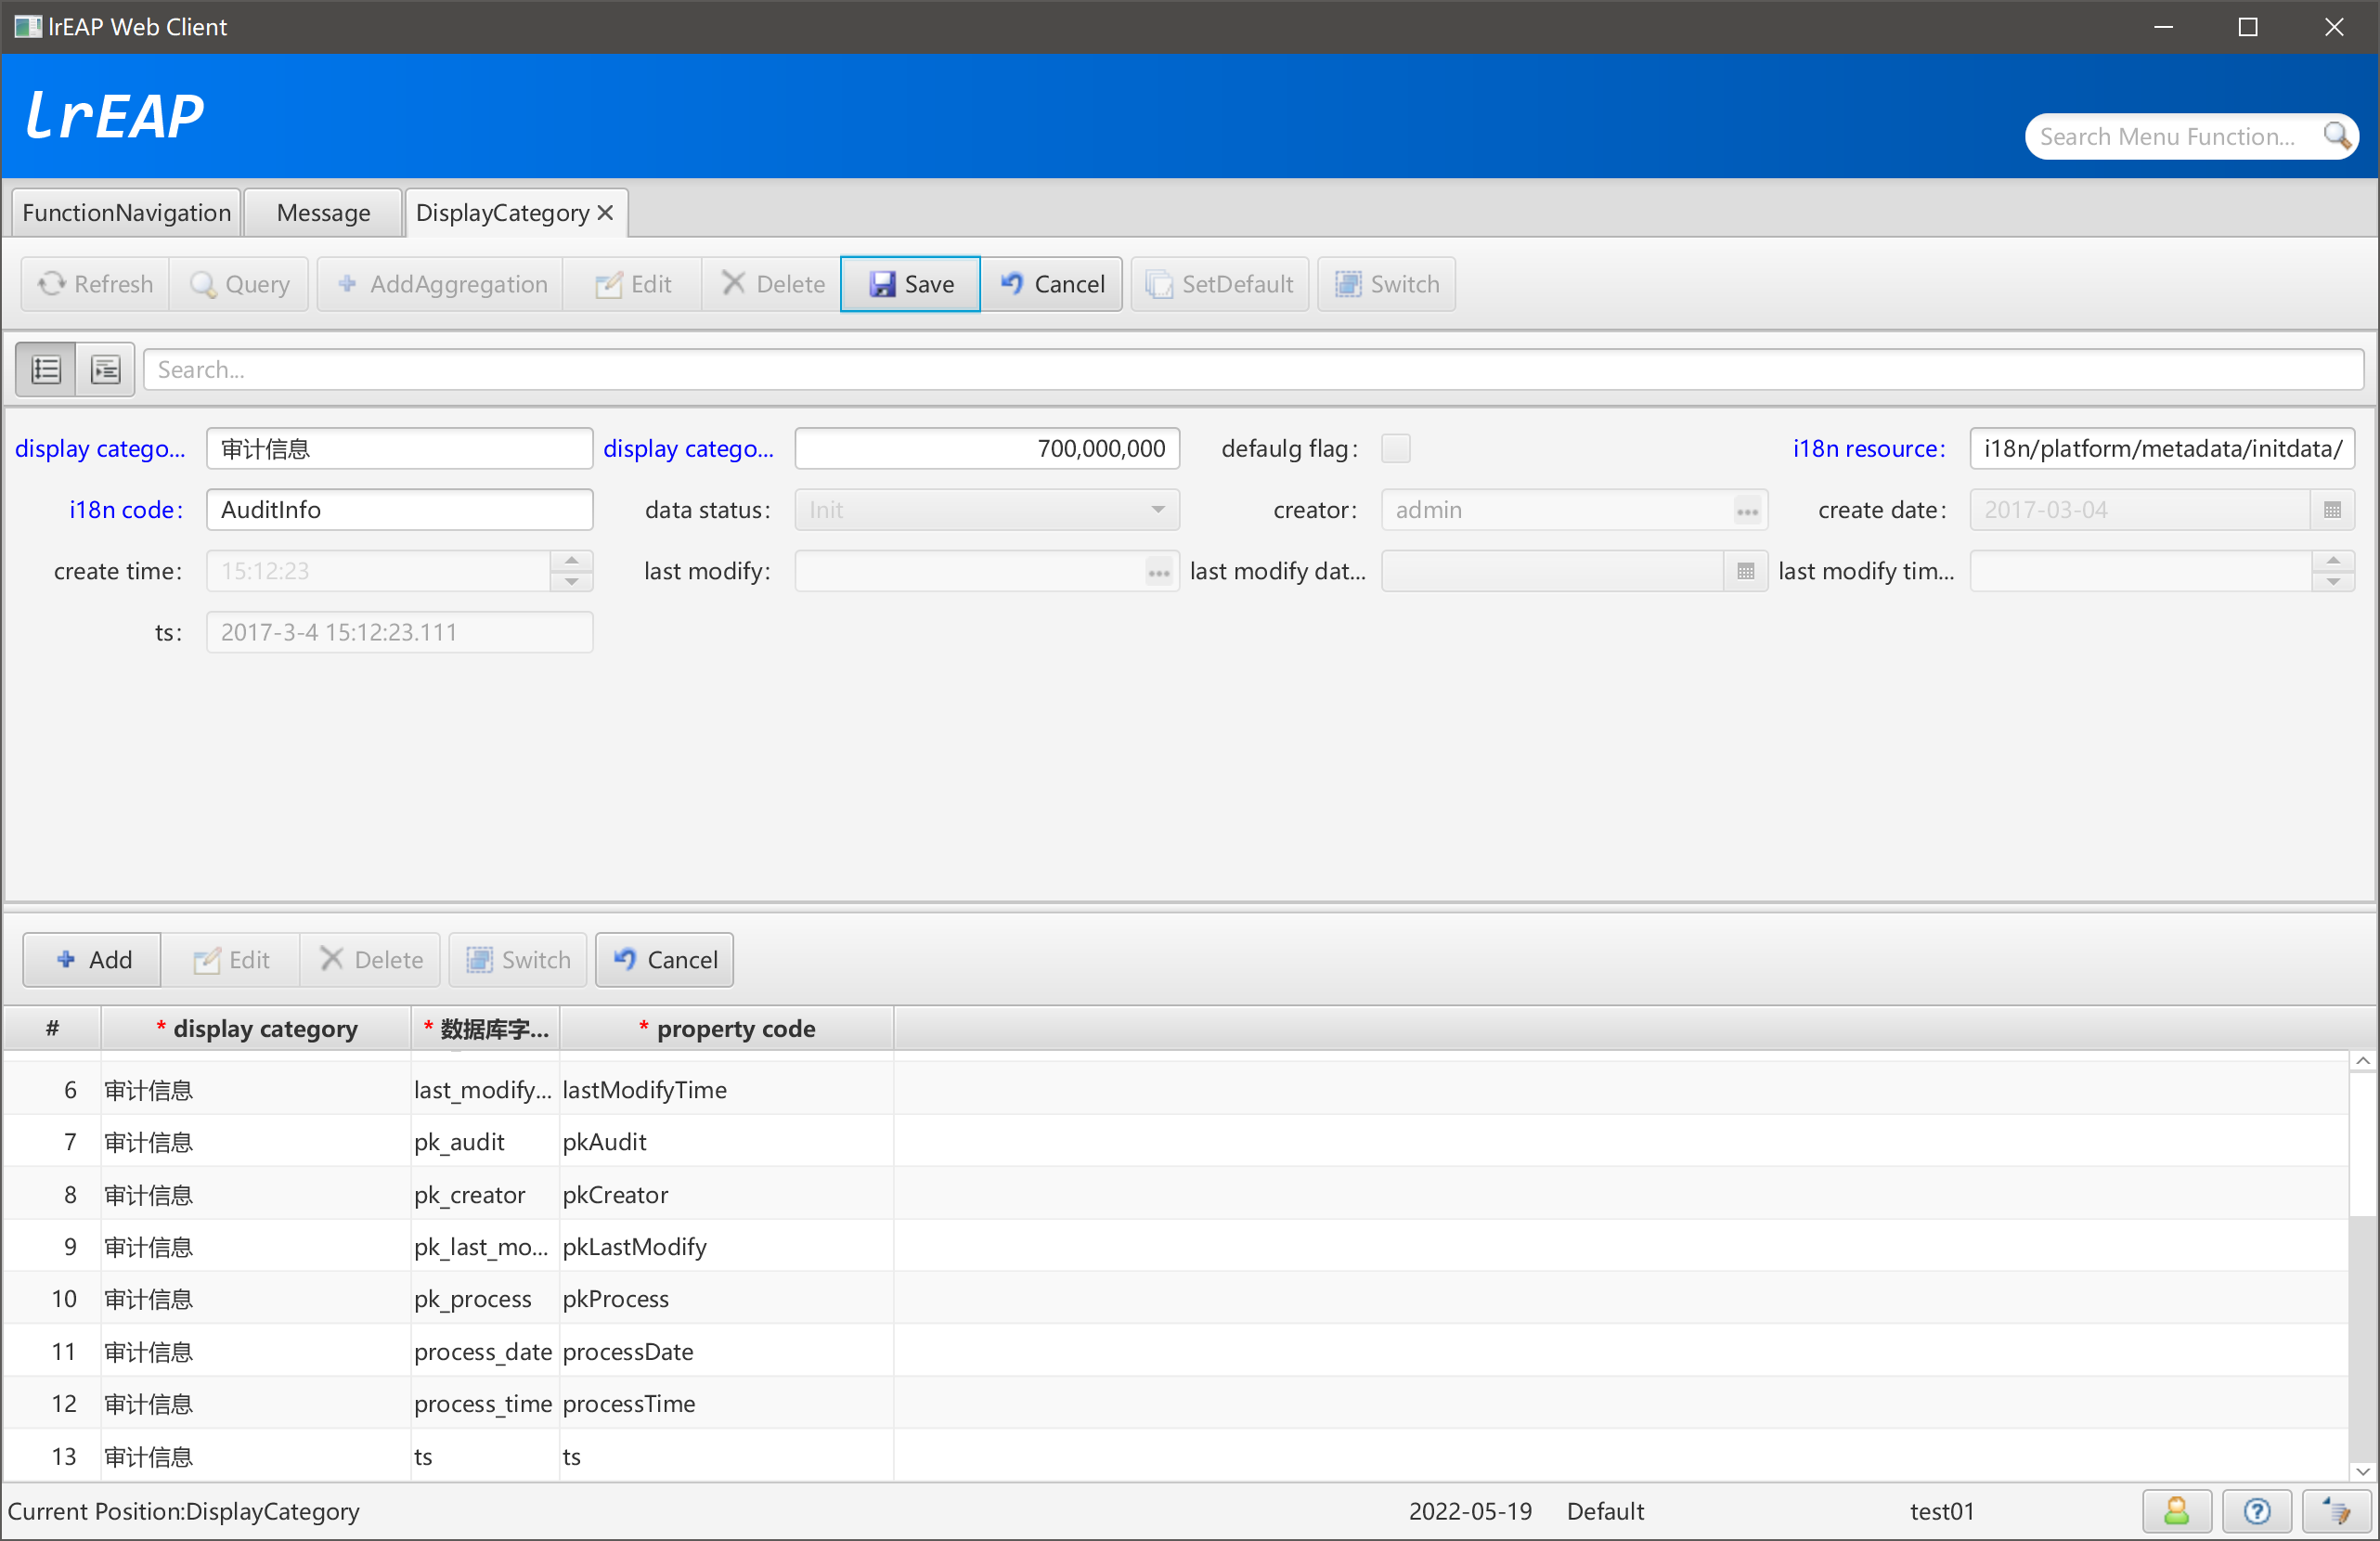Click Switch in the detail toolbar
2380x1541 pixels.
coord(518,960)
